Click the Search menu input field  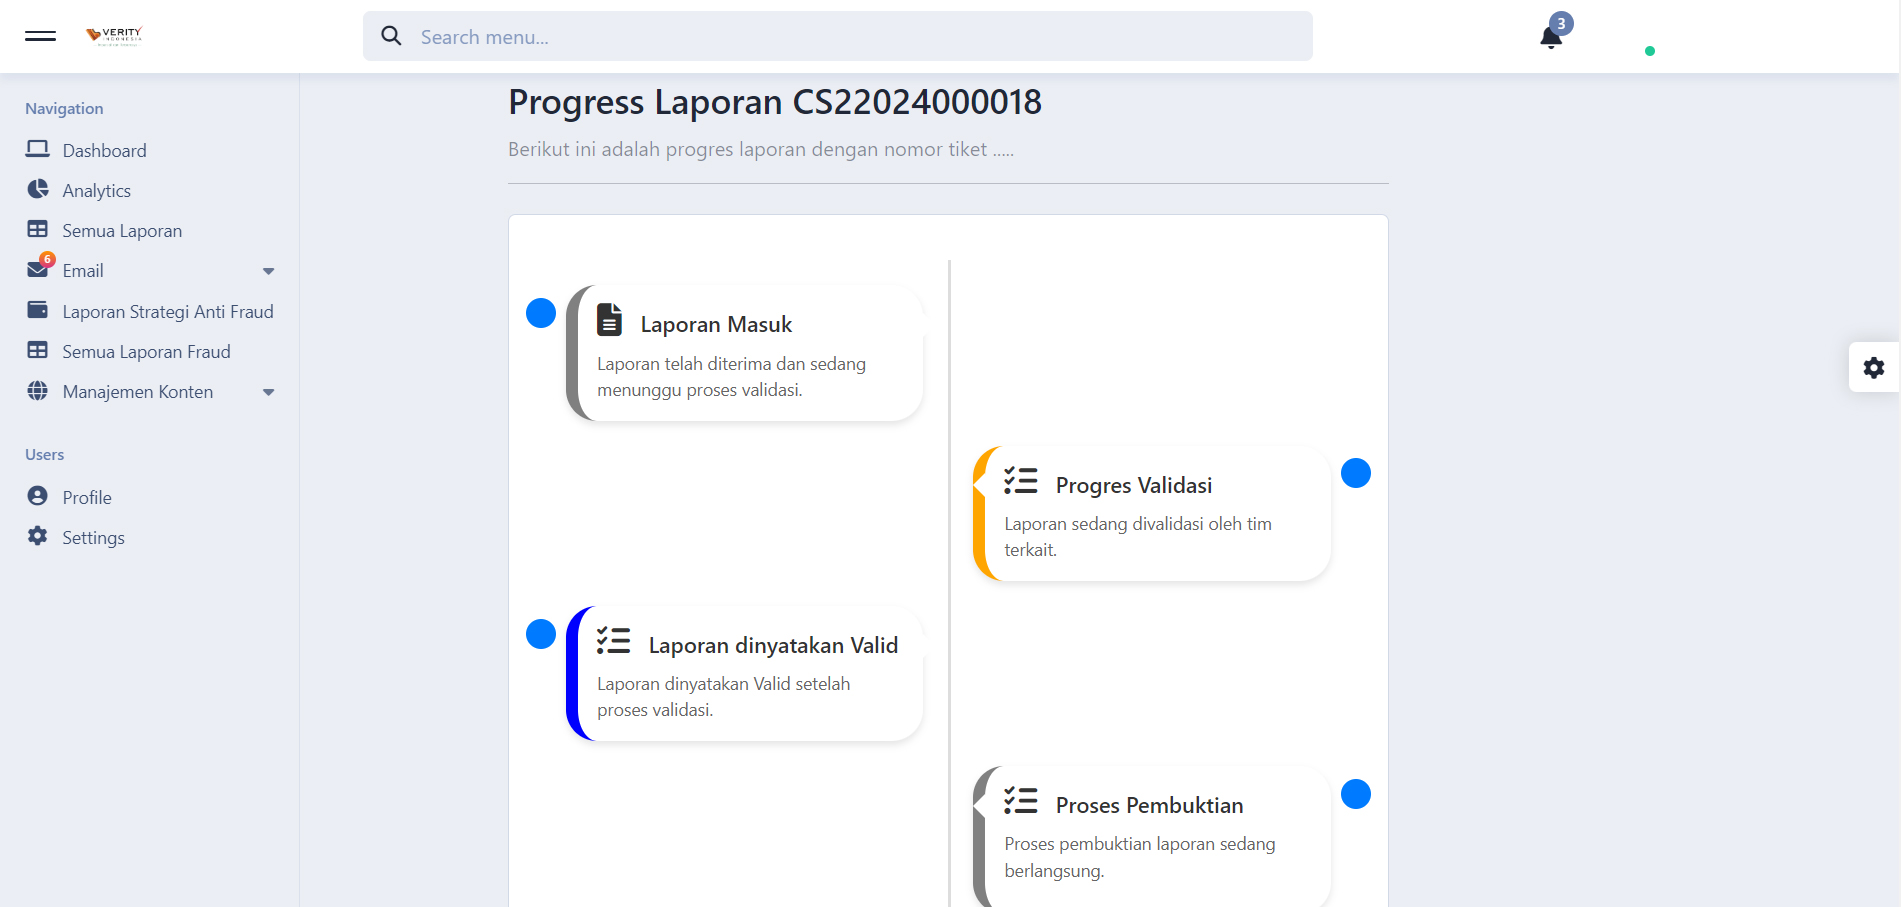pyautogui.click(x=838, y=36)
